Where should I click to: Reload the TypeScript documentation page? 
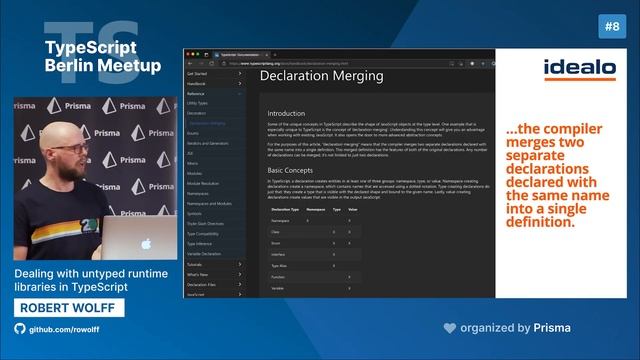pos(211,64)
